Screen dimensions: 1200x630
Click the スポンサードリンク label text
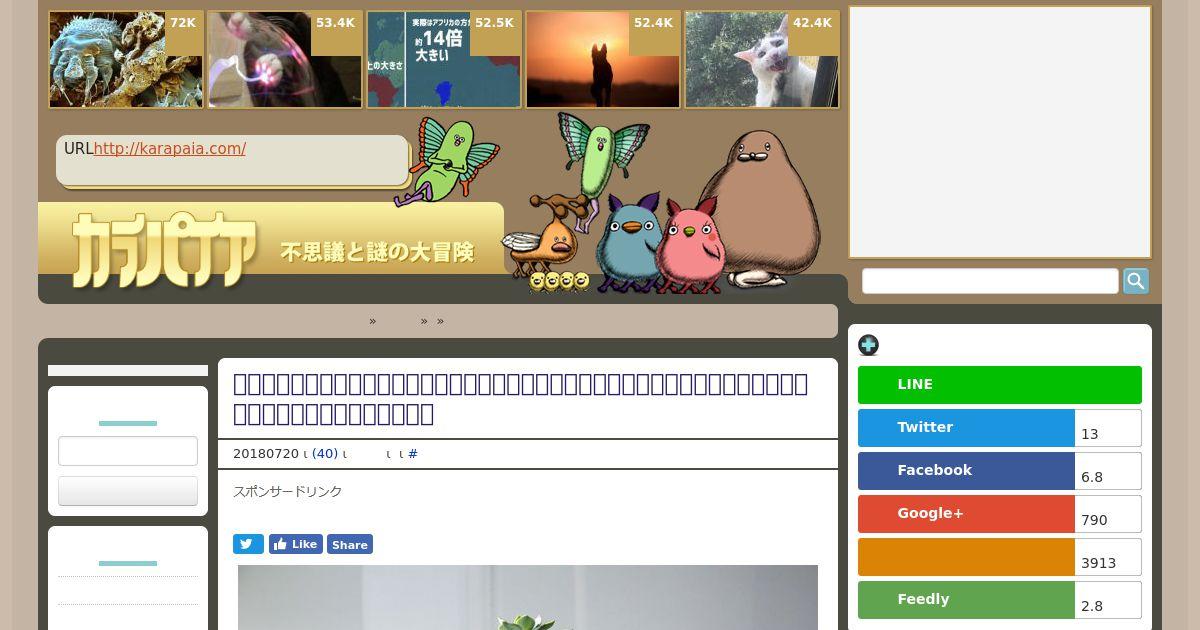288,492
